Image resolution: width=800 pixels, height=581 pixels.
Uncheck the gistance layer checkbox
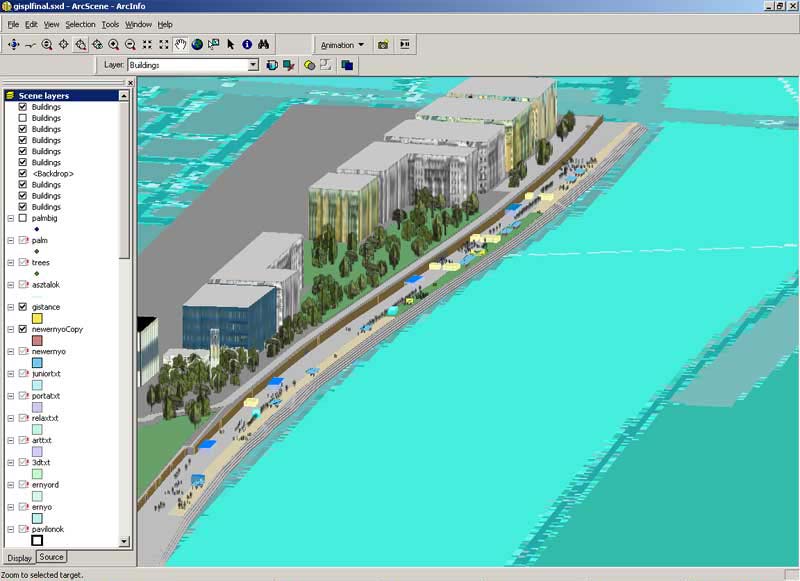[x=23, y=307]
